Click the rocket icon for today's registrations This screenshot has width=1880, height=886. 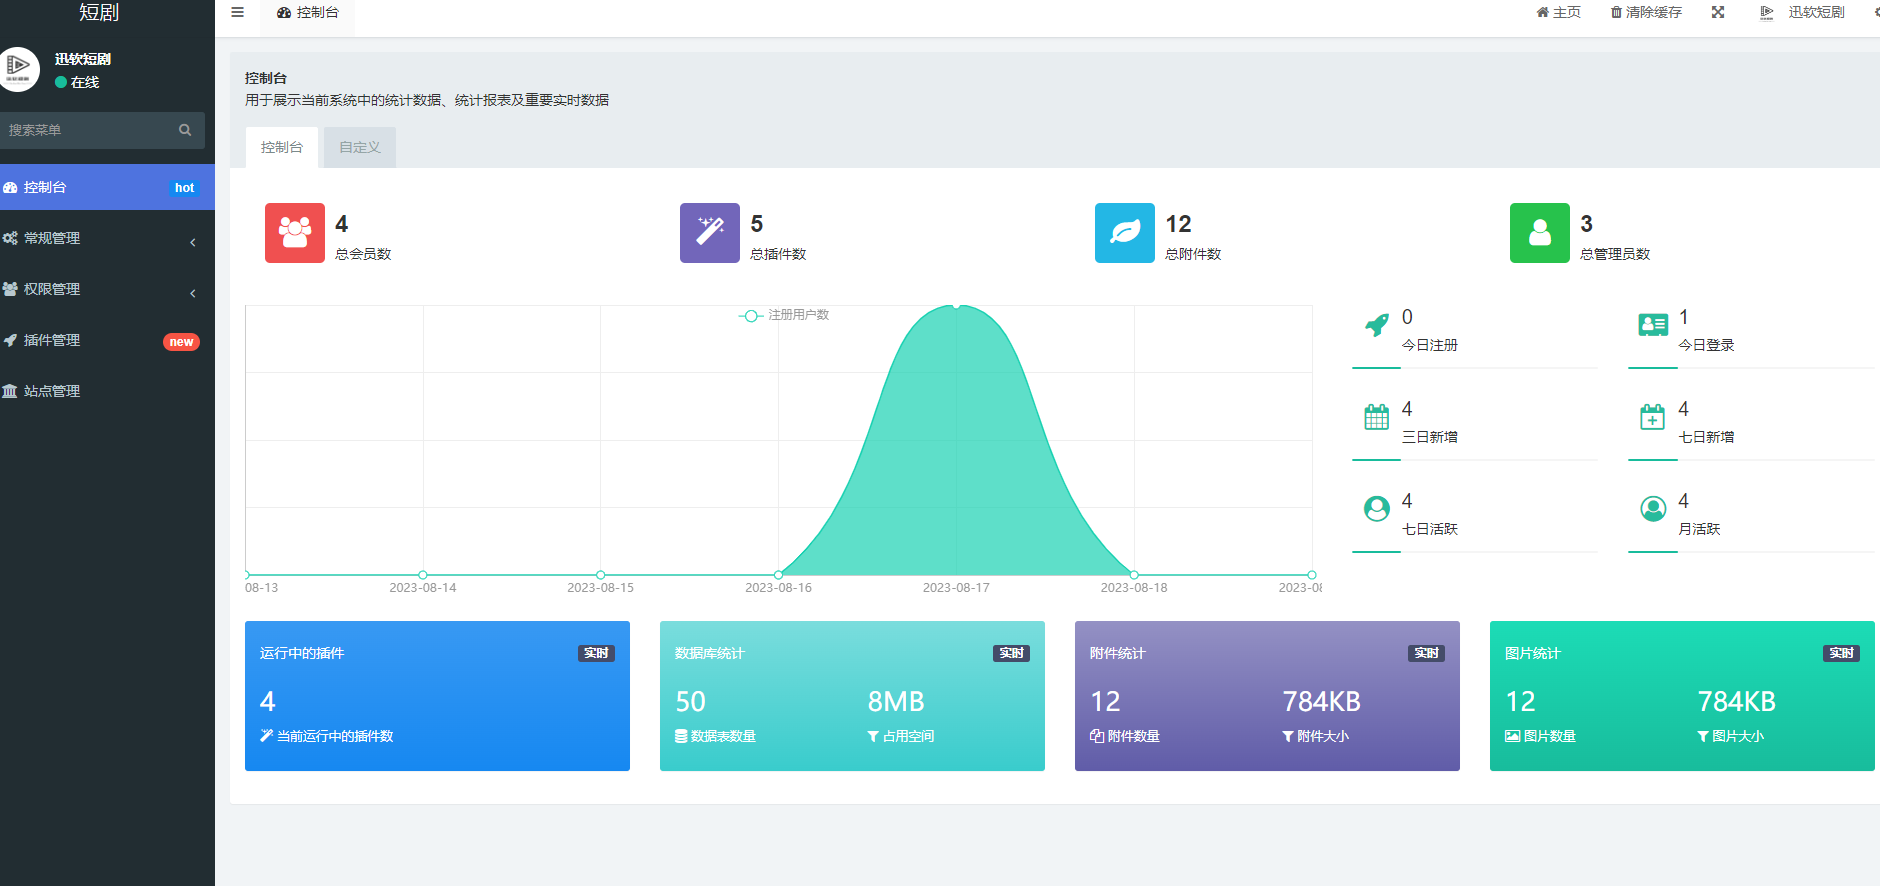coord(1377,325)
